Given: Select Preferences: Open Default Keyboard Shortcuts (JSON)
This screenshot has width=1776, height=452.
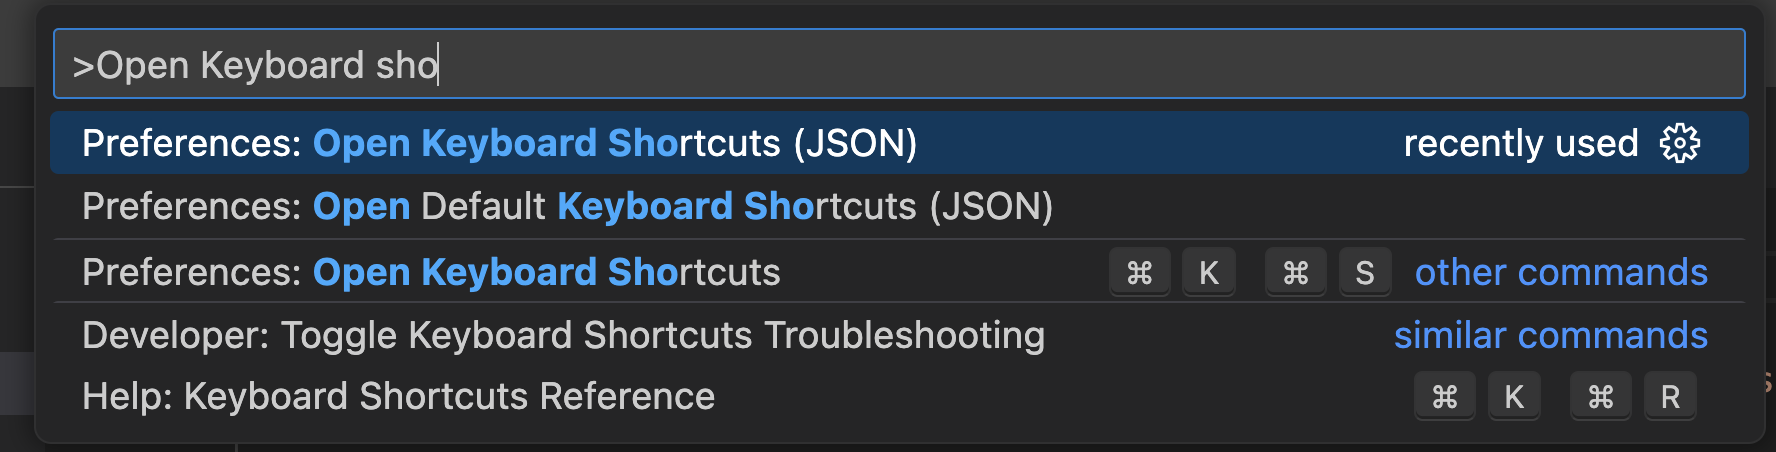Looking at the screenshot, I should (x=899, y=206).
